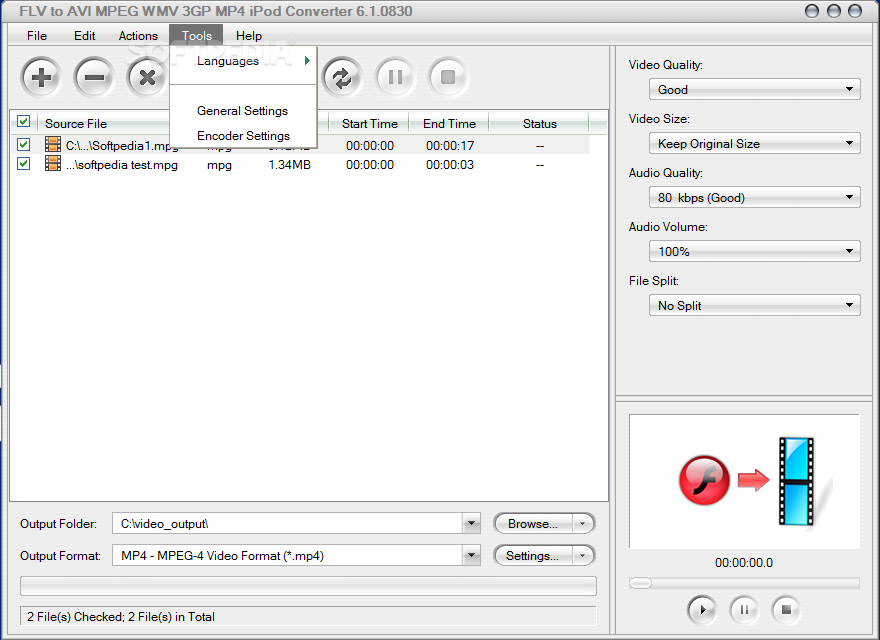Image resolution: width=880 pixels, height=640 pixels.
Task: Close the open Tools menu
Action: pos(196,35)
